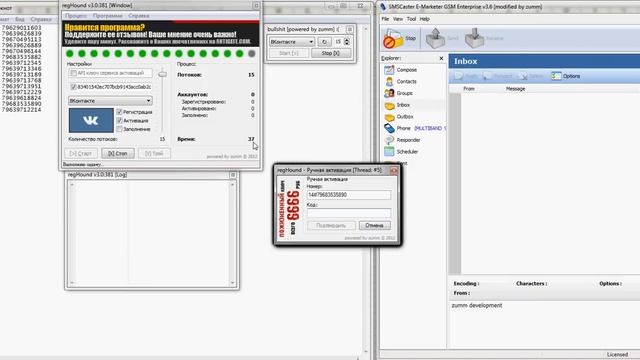Click Stop [X] in the bullshit window

click(331, 53)
